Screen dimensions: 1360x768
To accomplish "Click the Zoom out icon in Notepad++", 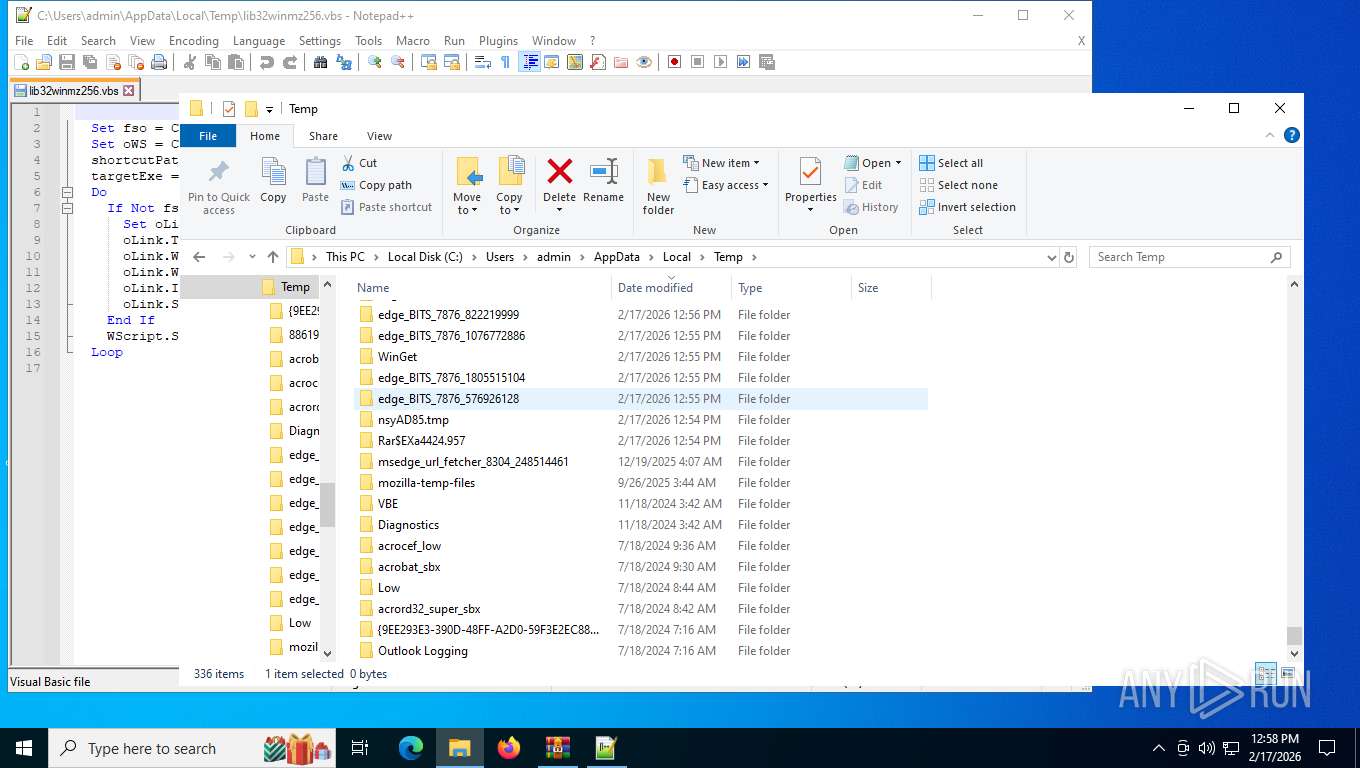I will 397,62.
